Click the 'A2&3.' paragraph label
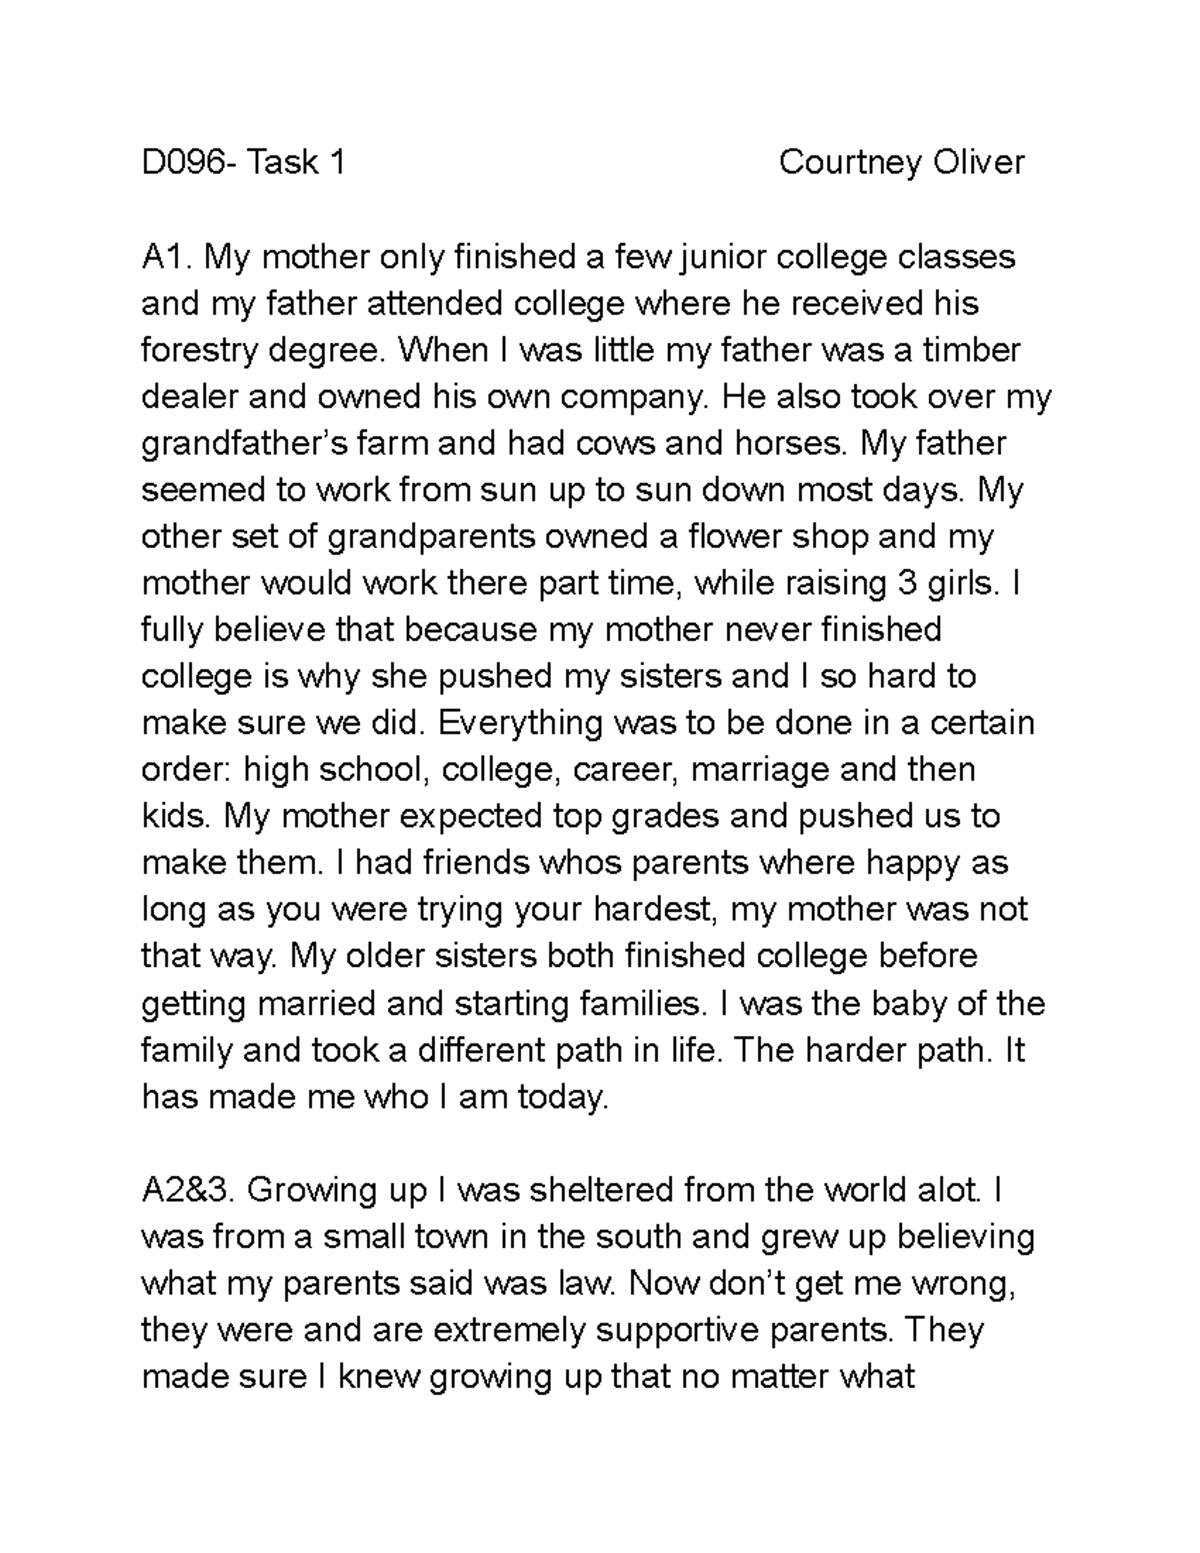 pos(188,1191)
